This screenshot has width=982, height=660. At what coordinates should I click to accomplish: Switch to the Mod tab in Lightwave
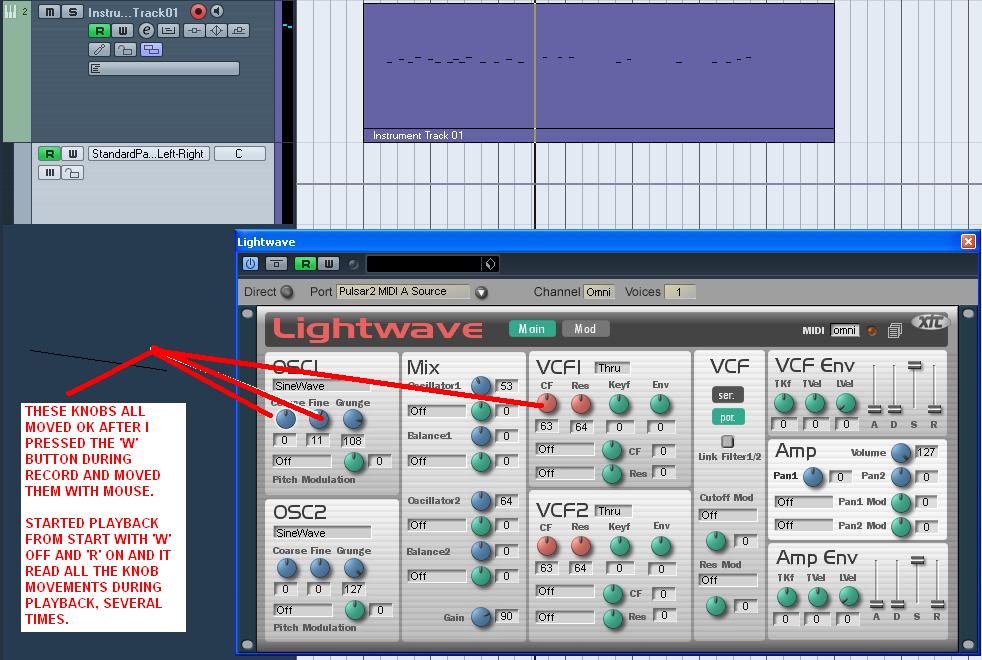pyautogui.click(x=586, y=328)
